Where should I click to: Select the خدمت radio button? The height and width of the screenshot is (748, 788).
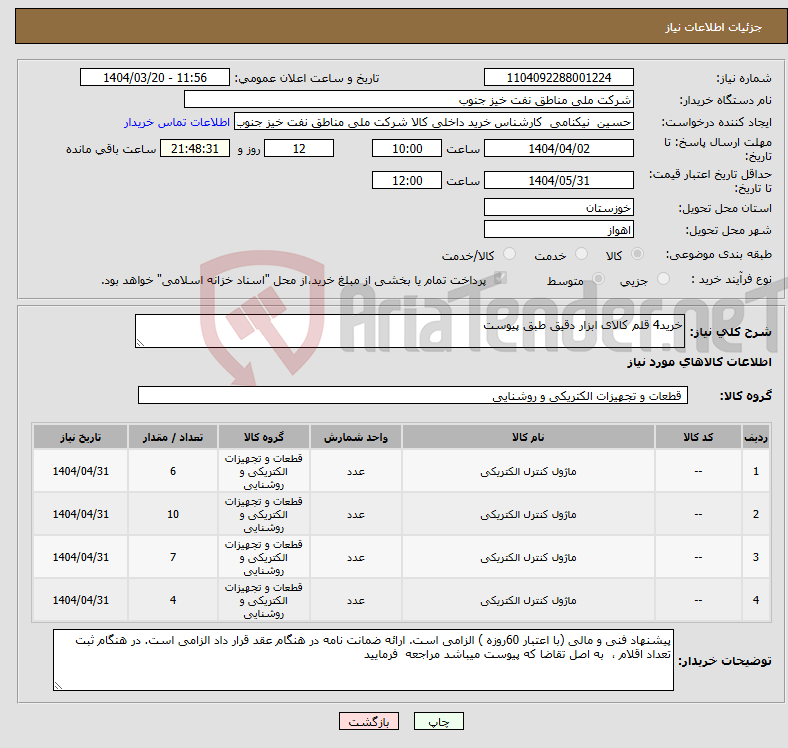pos(581,254)
